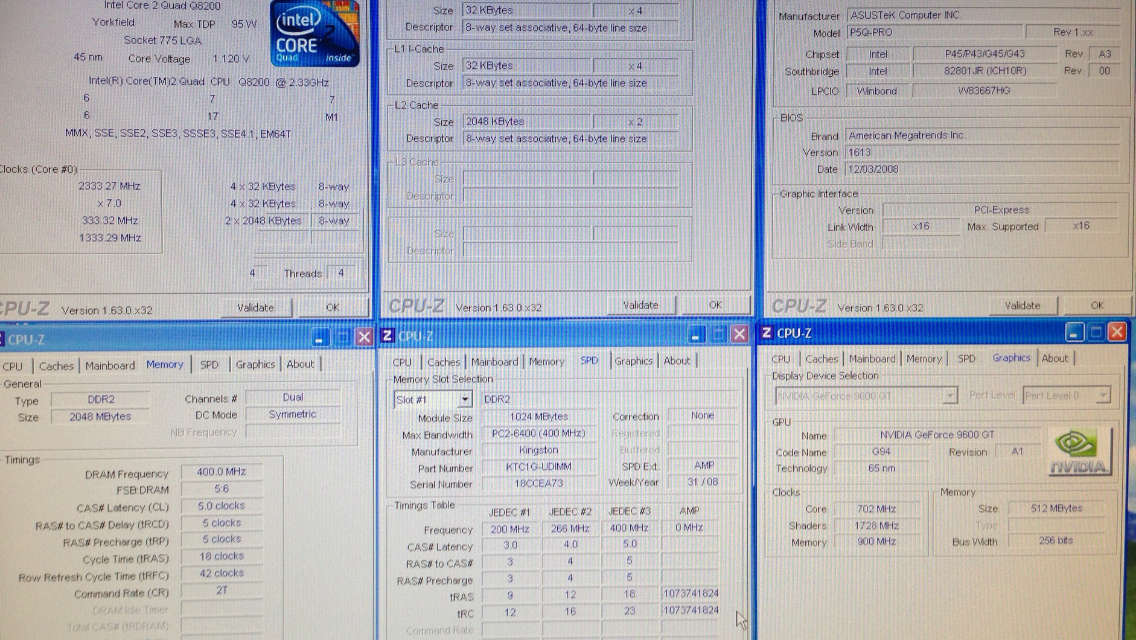1136x640 pixels.
Task: Open the Slot #1 memory slot dropdown
Action: click(464, 399)
